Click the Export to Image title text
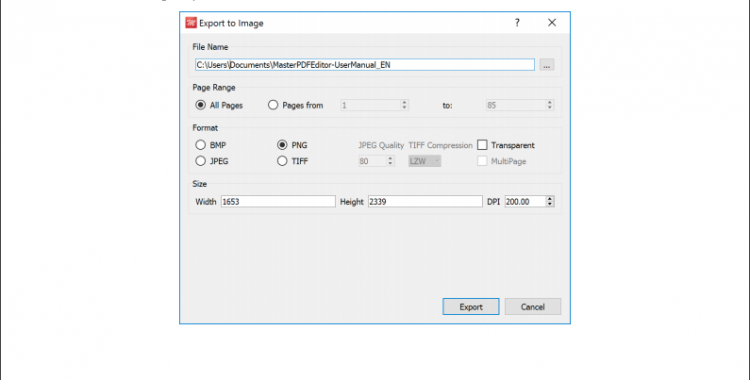Screen dimensions: 750x380 231,23
